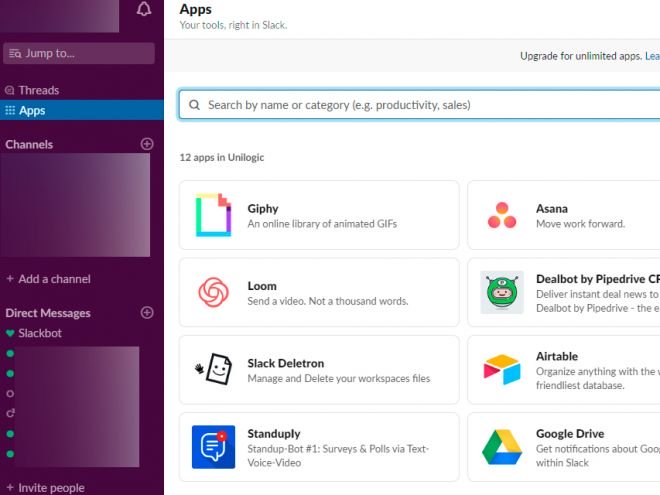This screenshot has height=495, width=660.
Task: Click the Apps page heading
Action: click(x=196, y=9)
